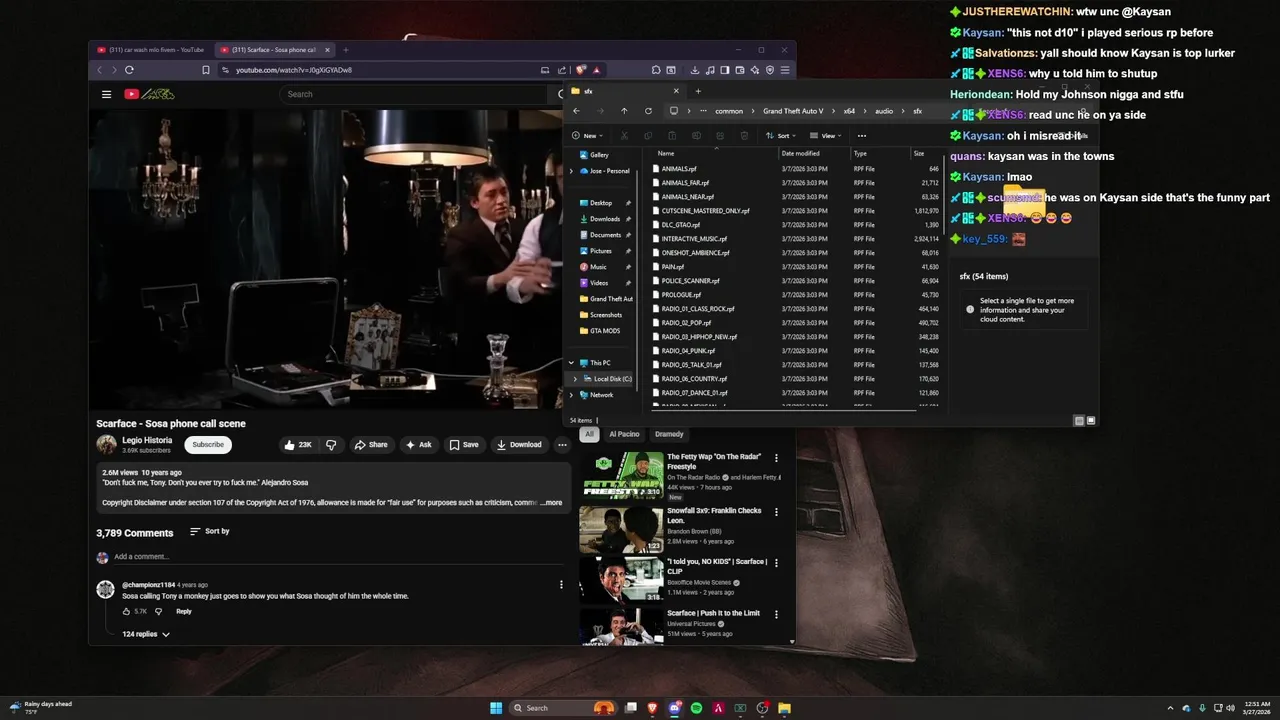Switch Explorer to large thumbnails icon

[x=1091, y=421]
